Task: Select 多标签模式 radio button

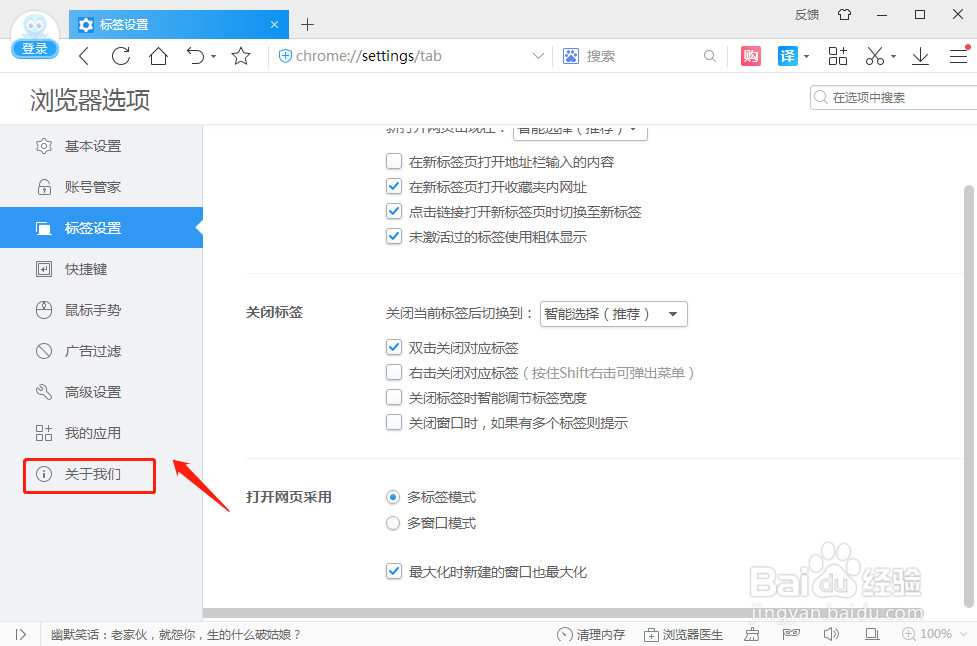Action: pos(393,497)
